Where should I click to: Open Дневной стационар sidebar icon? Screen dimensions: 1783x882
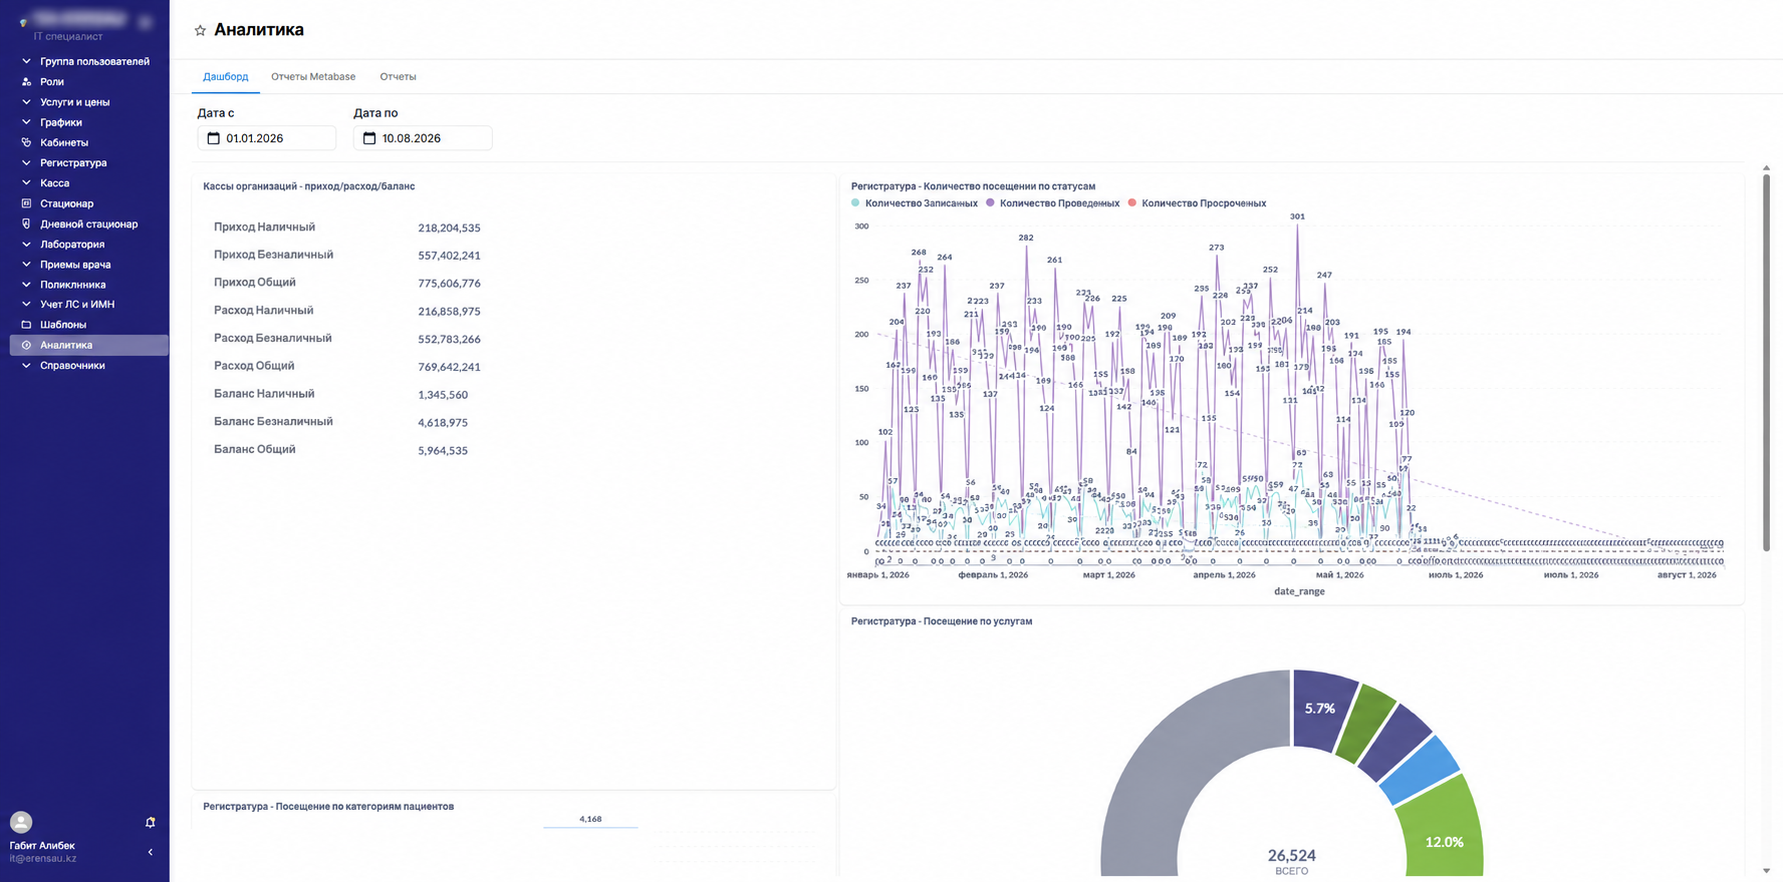pyautogui.click(x=26, y=224)
